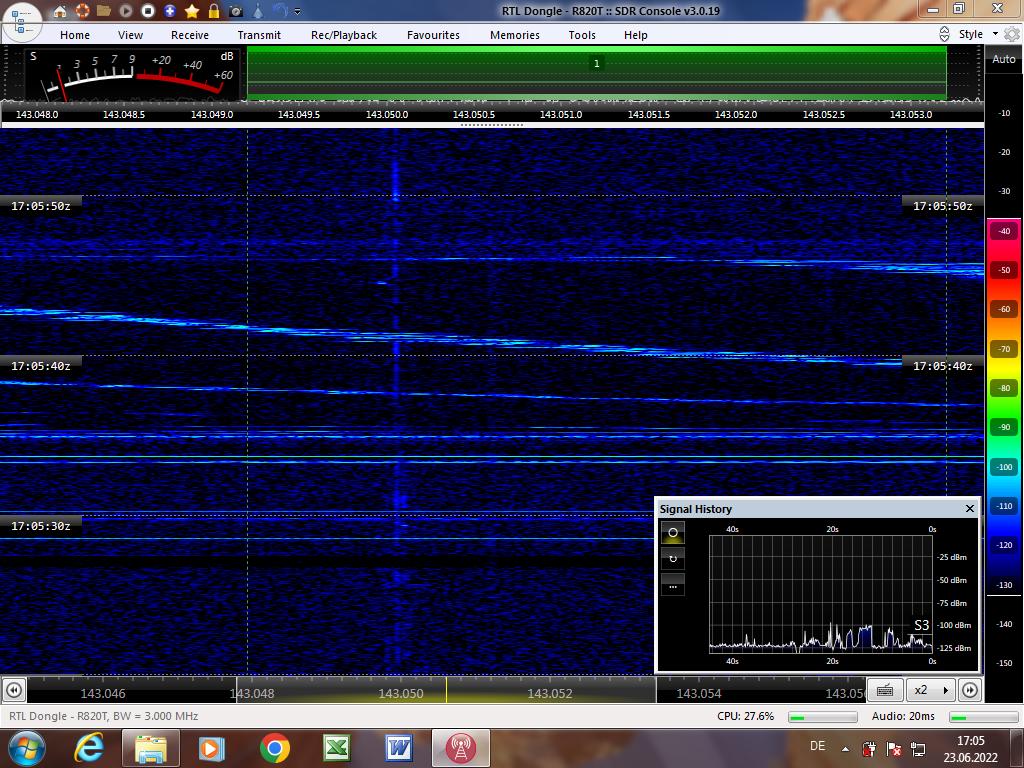Click the left 17:05:40z waterfall timestamp
The width and height of the screenshot is (1024, 768).
(x=40, y=366)
